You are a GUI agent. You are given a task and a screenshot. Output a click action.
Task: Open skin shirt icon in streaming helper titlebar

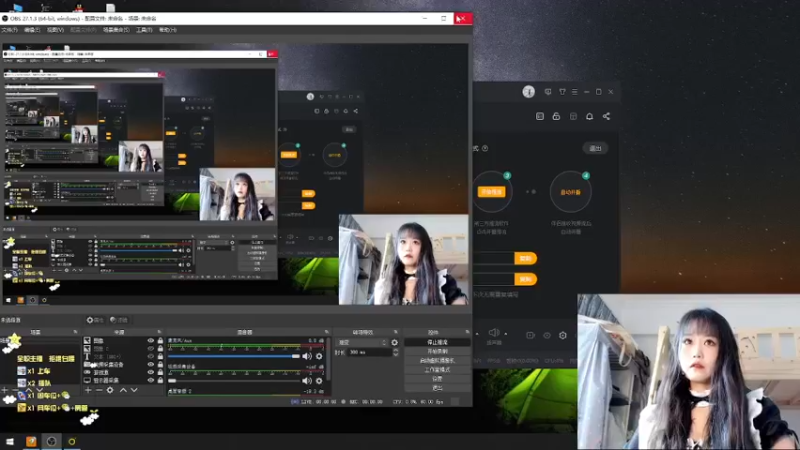pyautogui.click(x=562, y=92)
